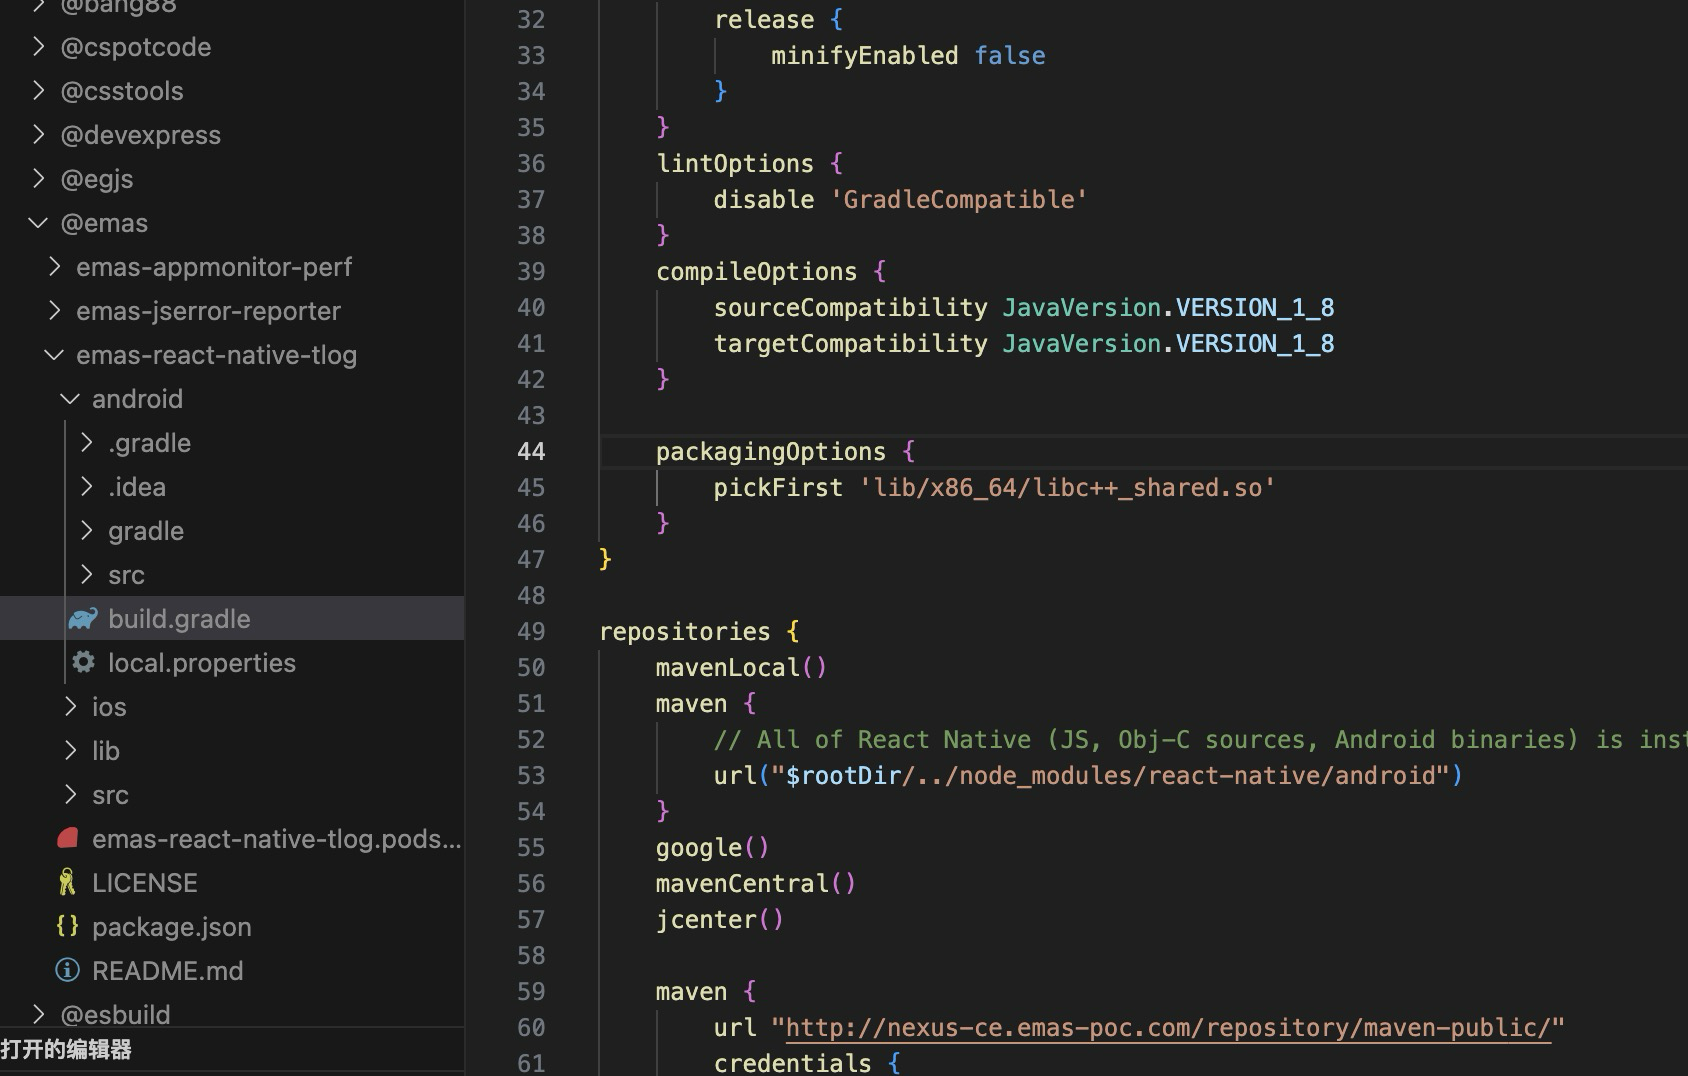
Task: Click the $rootDir react-native url string
Action: [1109, 775]
